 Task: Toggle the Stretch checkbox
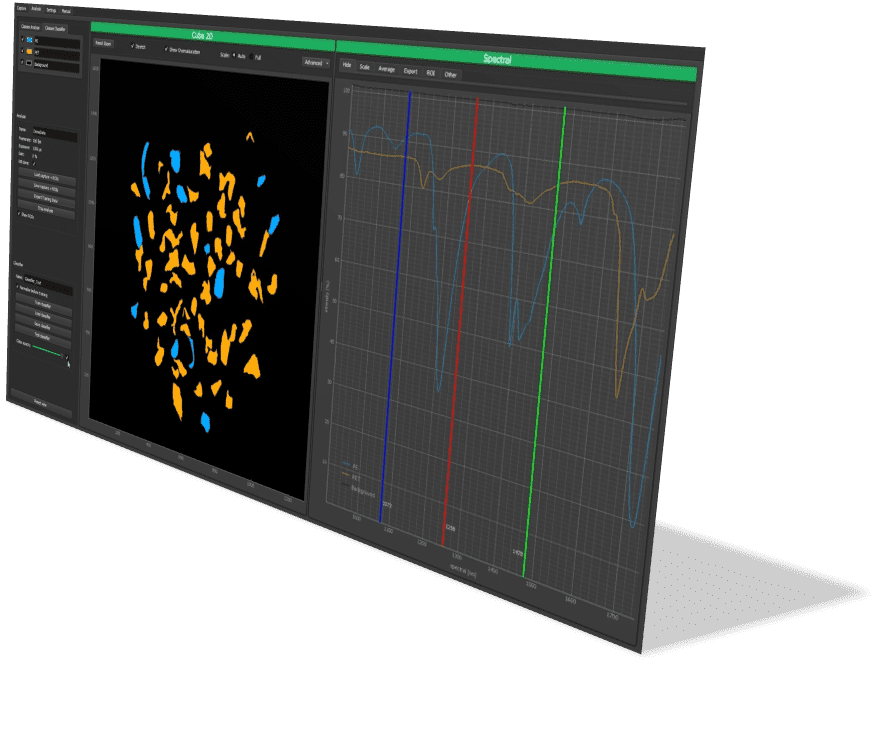pos(131,47)
